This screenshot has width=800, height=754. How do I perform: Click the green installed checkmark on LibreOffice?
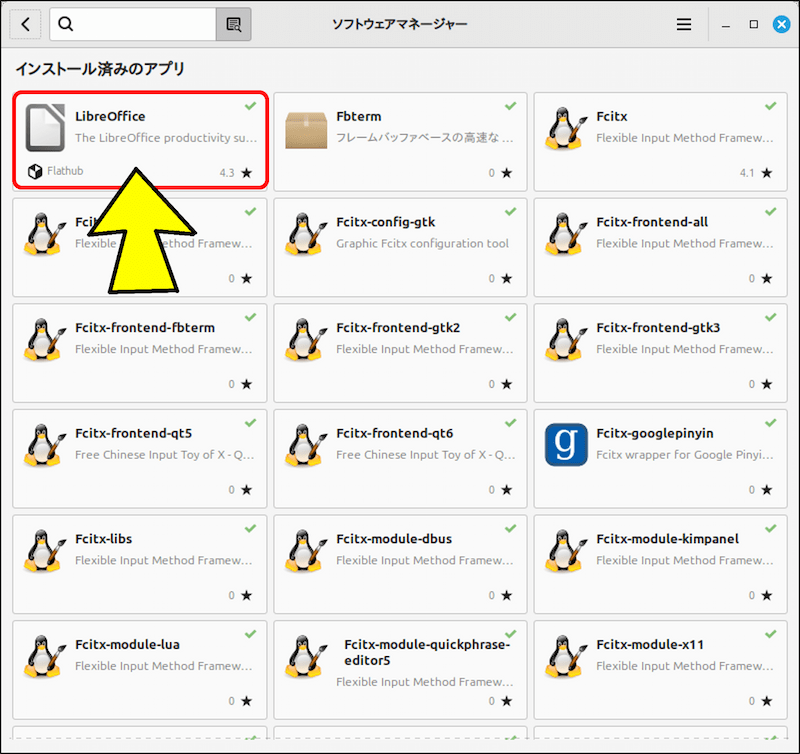click(x=249, y=105)
